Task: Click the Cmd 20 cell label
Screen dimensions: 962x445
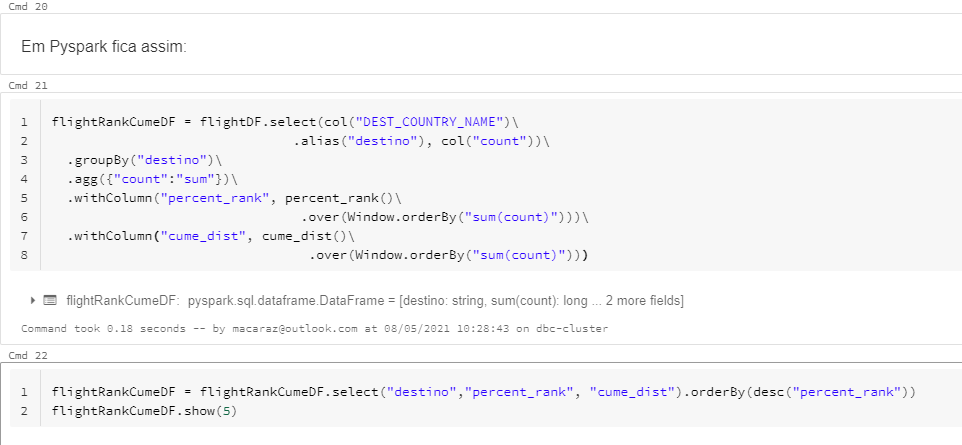Action: click(27, 7)
